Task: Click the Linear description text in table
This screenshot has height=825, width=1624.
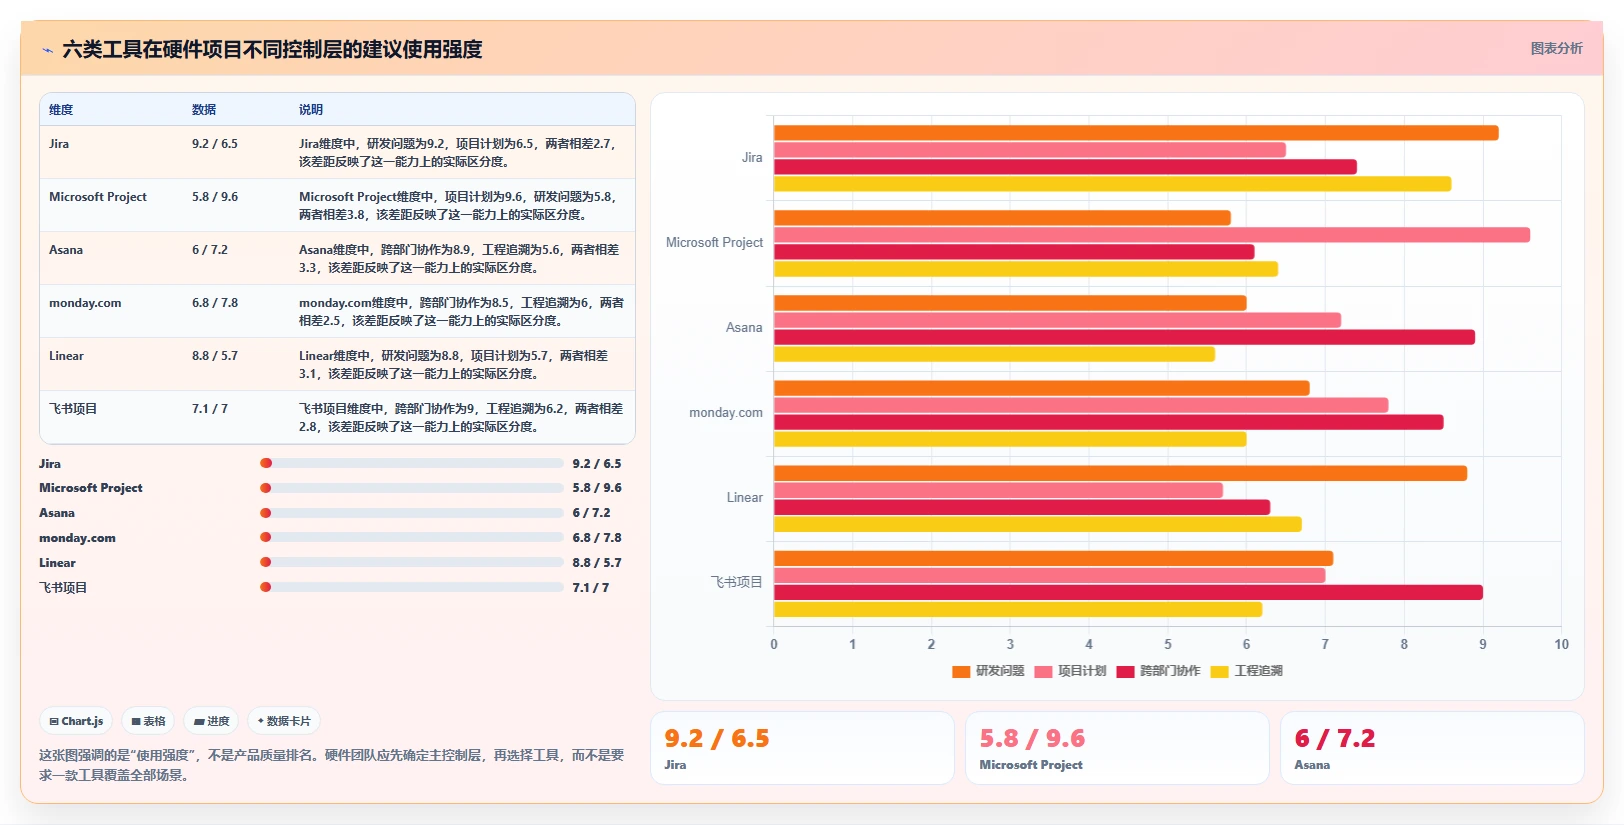Action: point(453,365)
